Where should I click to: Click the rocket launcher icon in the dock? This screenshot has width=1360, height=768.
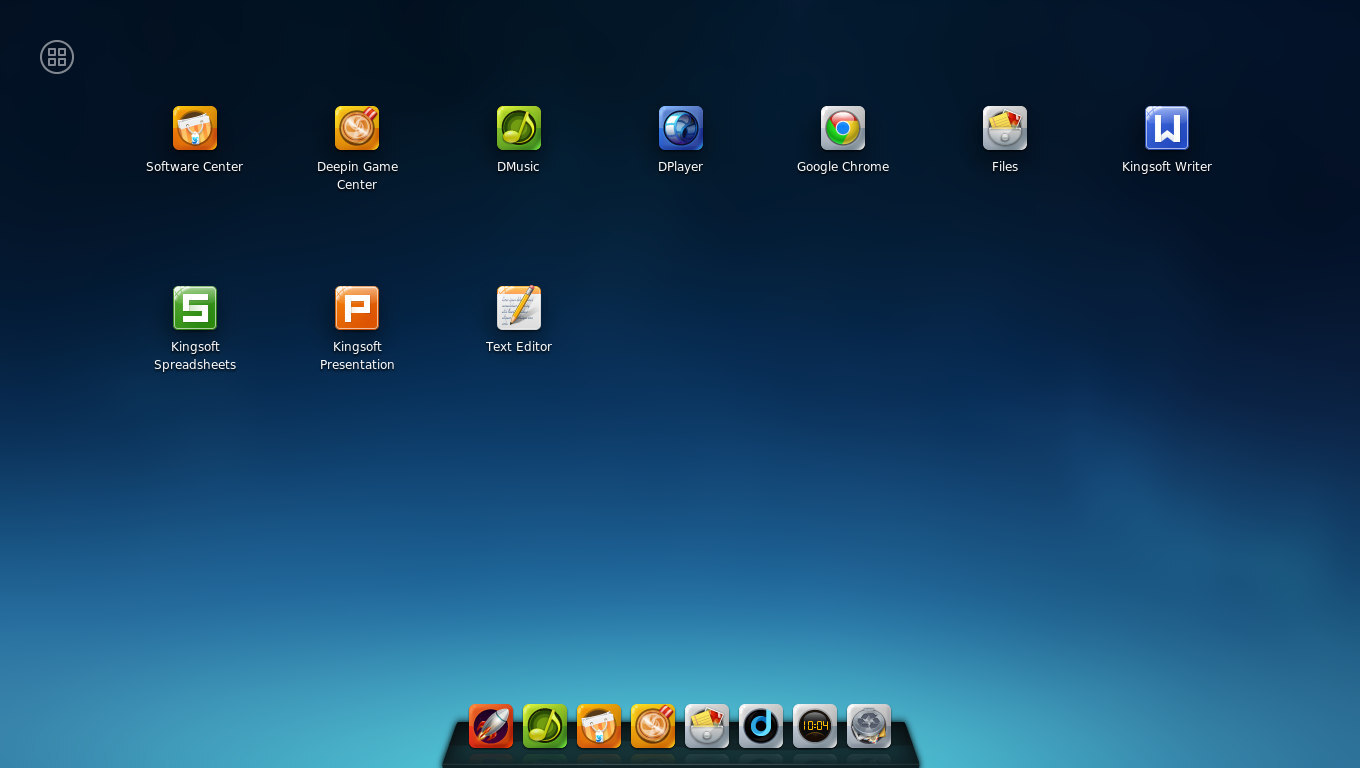tap(490, 726)
